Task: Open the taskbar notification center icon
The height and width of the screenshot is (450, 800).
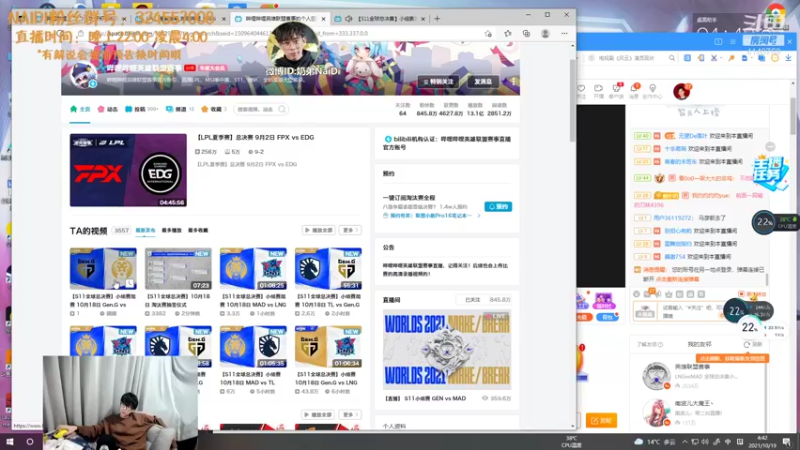Action: point(787,442)
